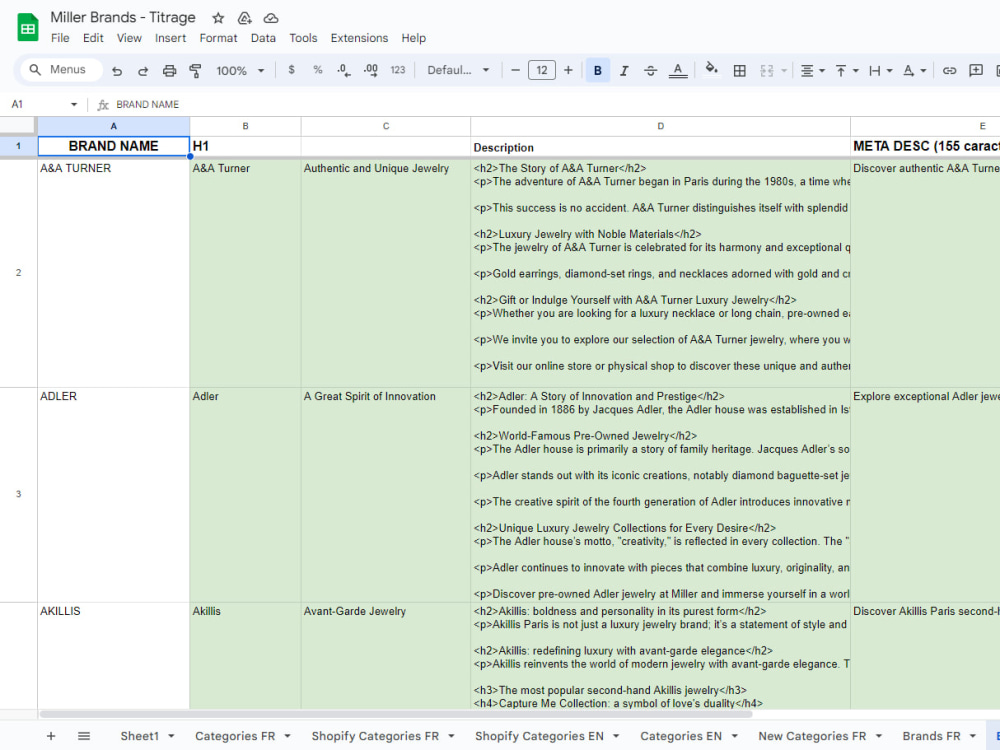The image size is (1000, 750).
Task: Switch to Categories FR tab
Action: tap(235, 736)
